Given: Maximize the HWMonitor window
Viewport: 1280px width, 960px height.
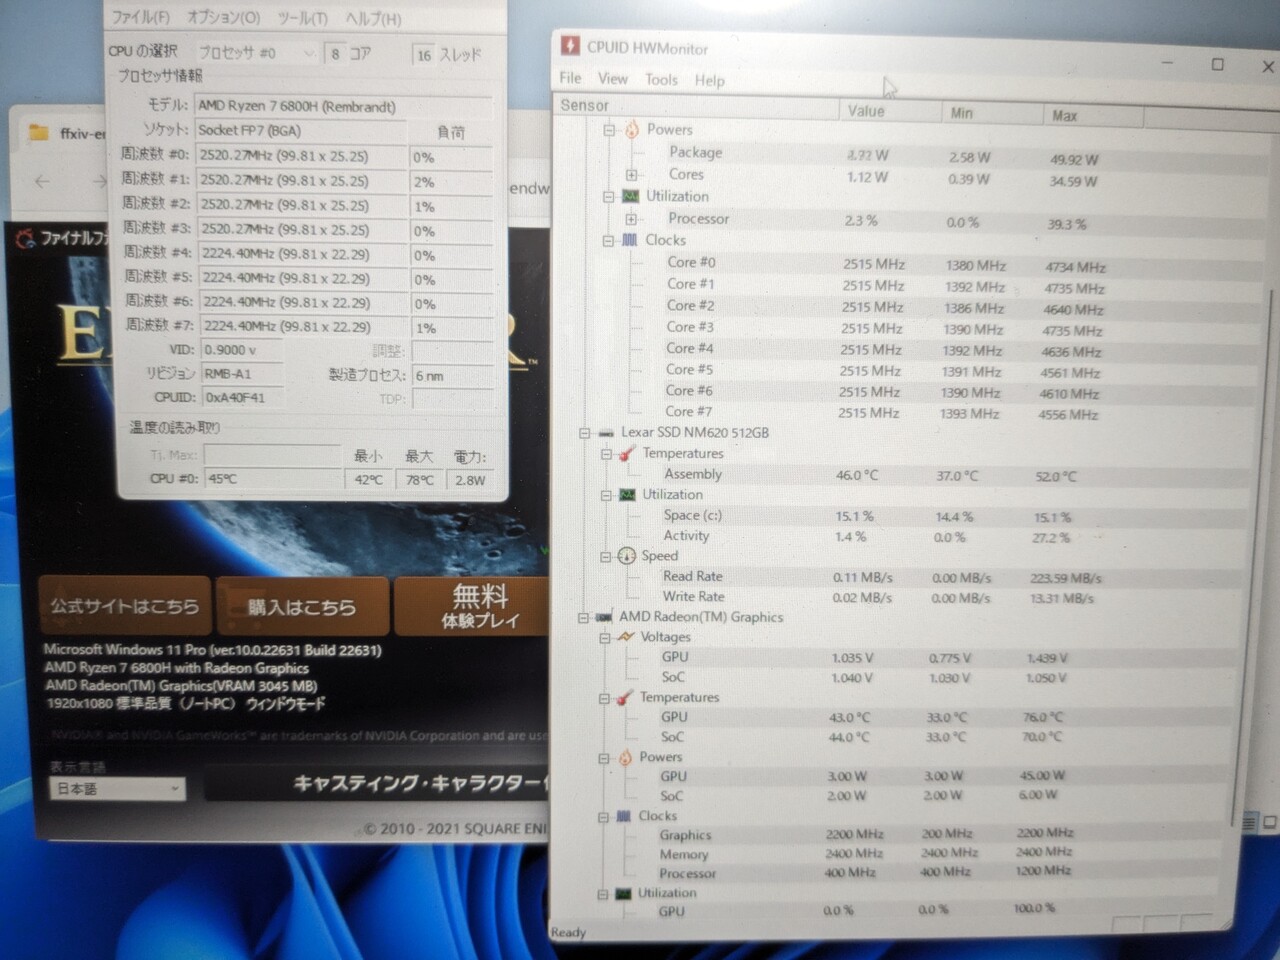Looking at the screenshot, I should (x=1217, y=64).
